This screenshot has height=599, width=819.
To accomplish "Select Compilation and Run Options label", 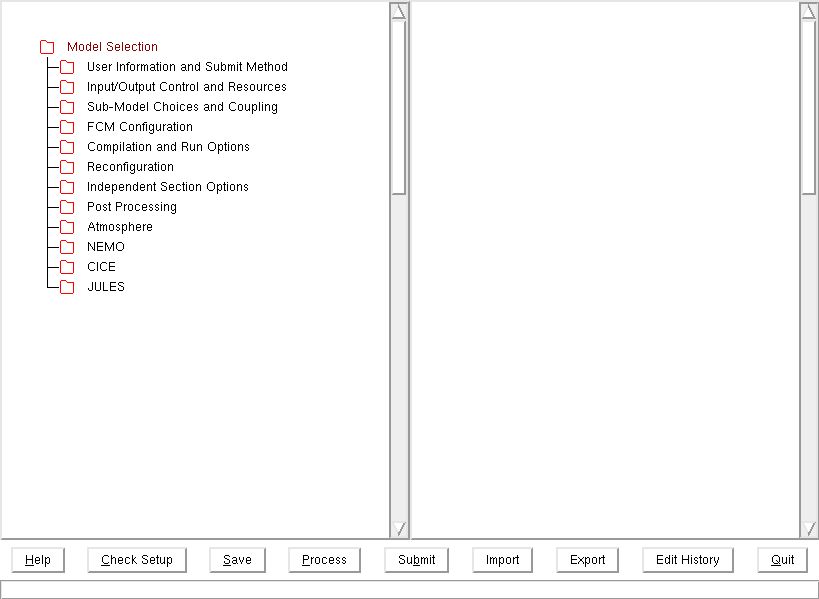I will [168, 147].
